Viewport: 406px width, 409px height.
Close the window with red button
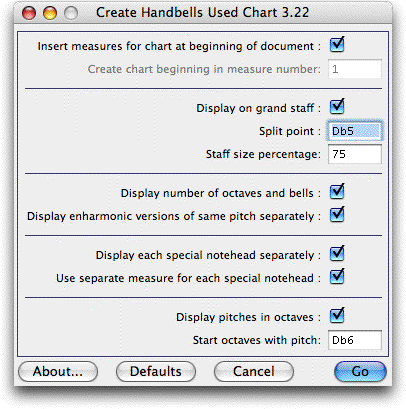coord(29,13)
